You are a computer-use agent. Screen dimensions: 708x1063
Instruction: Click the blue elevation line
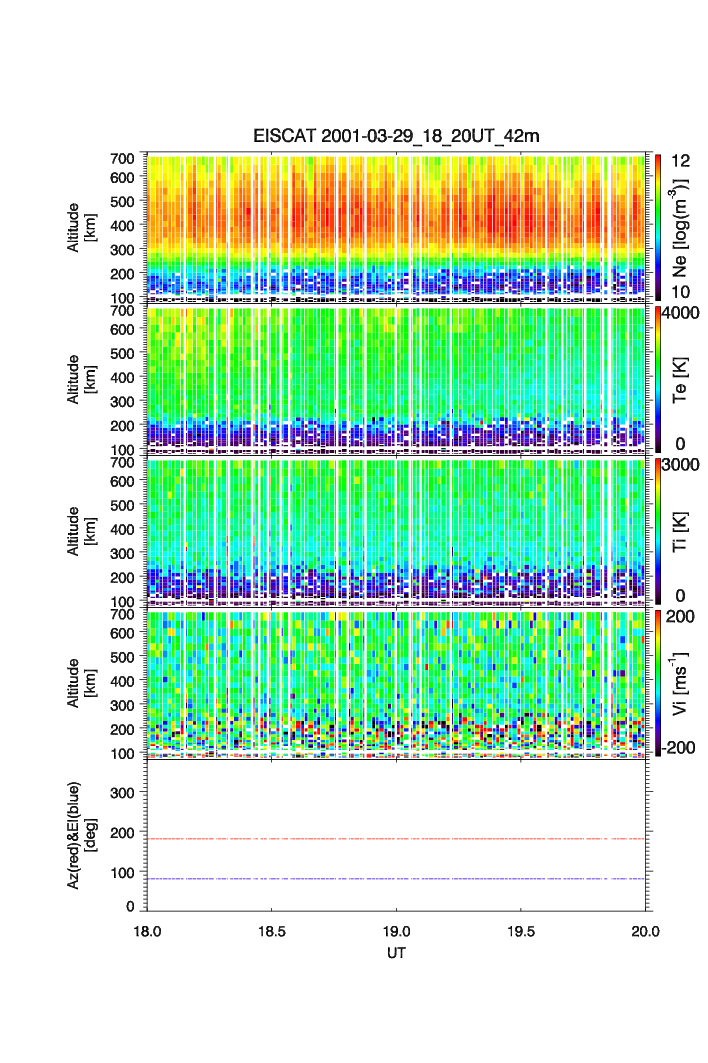click(x=397, y=879)
